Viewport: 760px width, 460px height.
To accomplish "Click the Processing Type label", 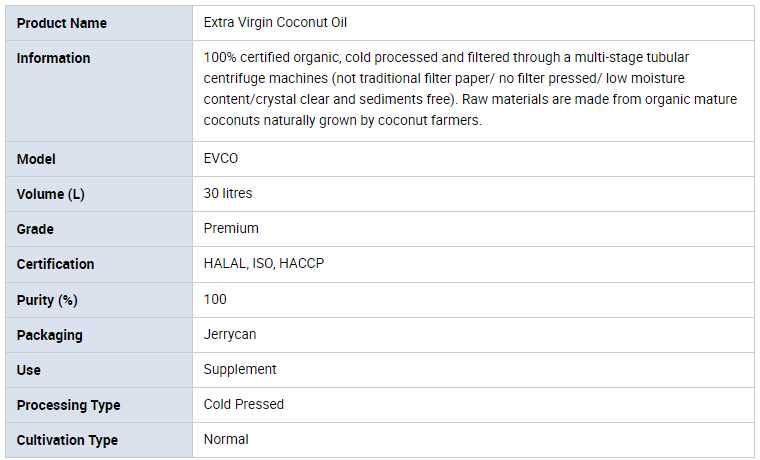I will click(69, 405).
